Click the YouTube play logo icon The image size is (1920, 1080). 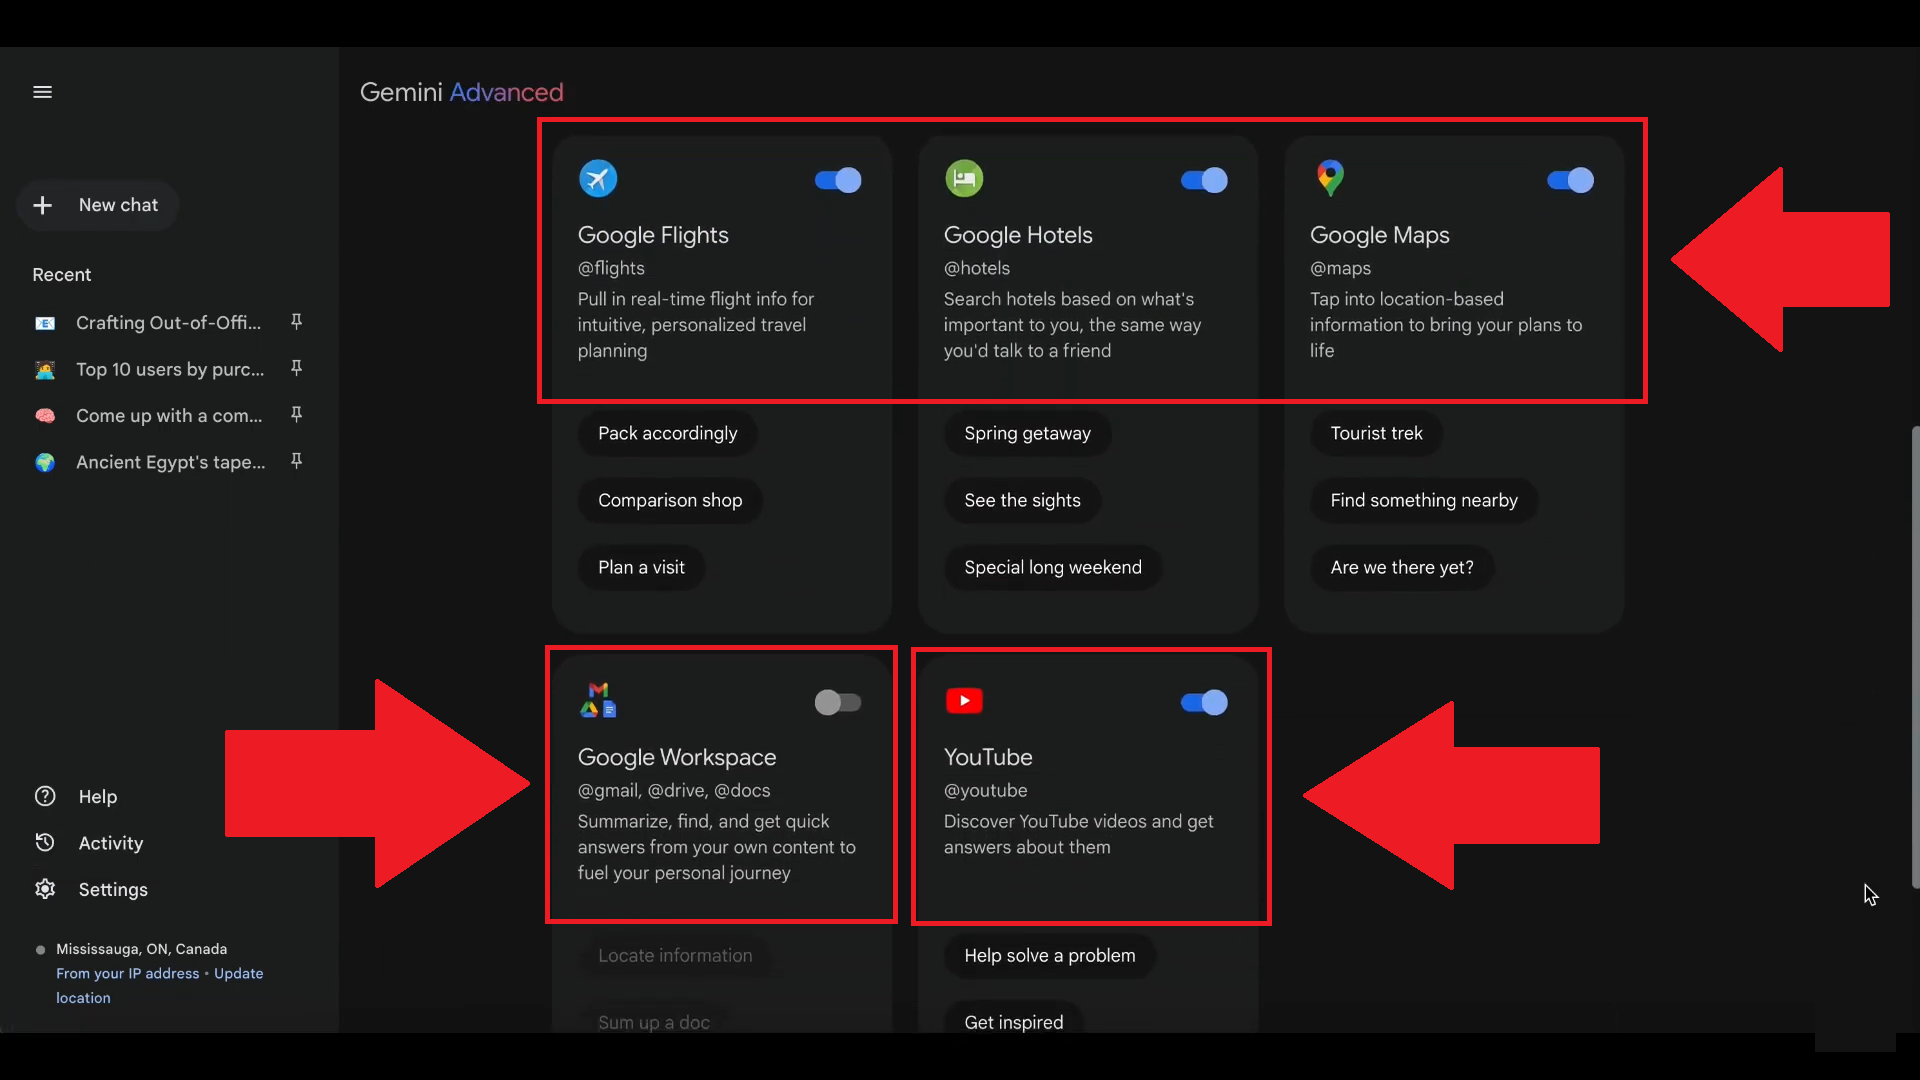pyautogui.click(x=964, y=701)
